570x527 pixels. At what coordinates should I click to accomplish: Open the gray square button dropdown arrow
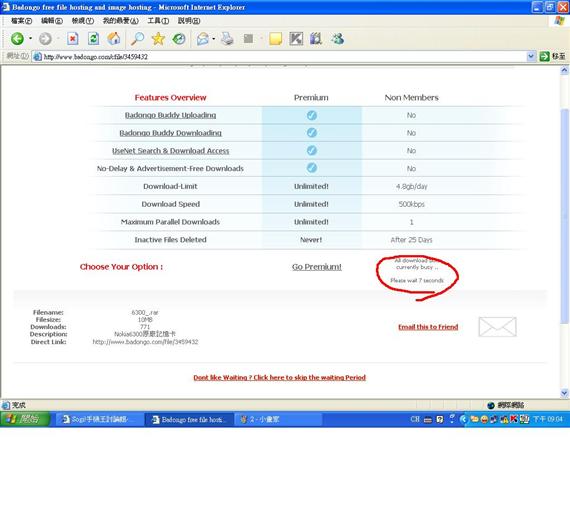261,39
